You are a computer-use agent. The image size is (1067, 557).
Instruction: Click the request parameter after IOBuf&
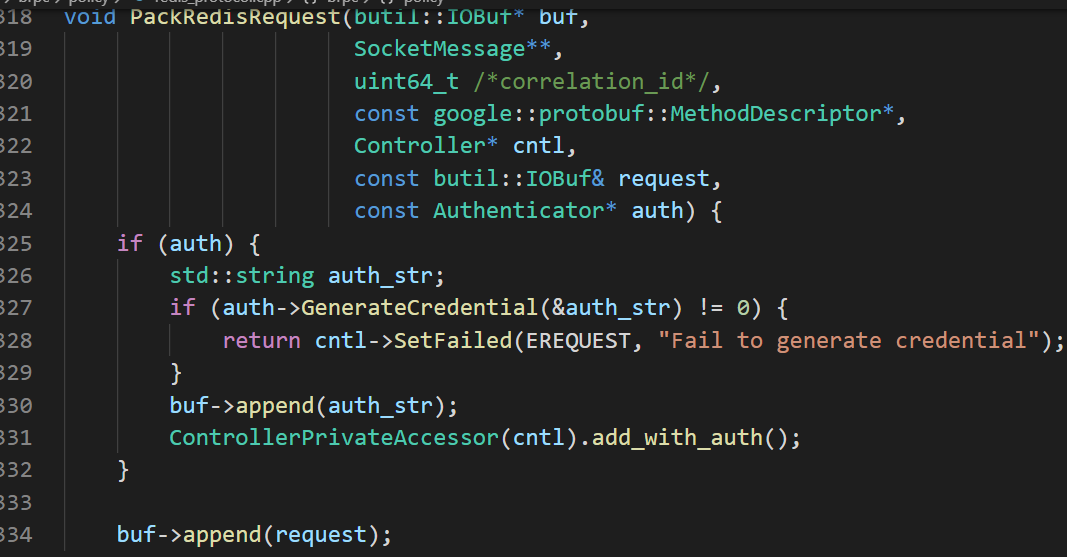click(x=663, y=179)
